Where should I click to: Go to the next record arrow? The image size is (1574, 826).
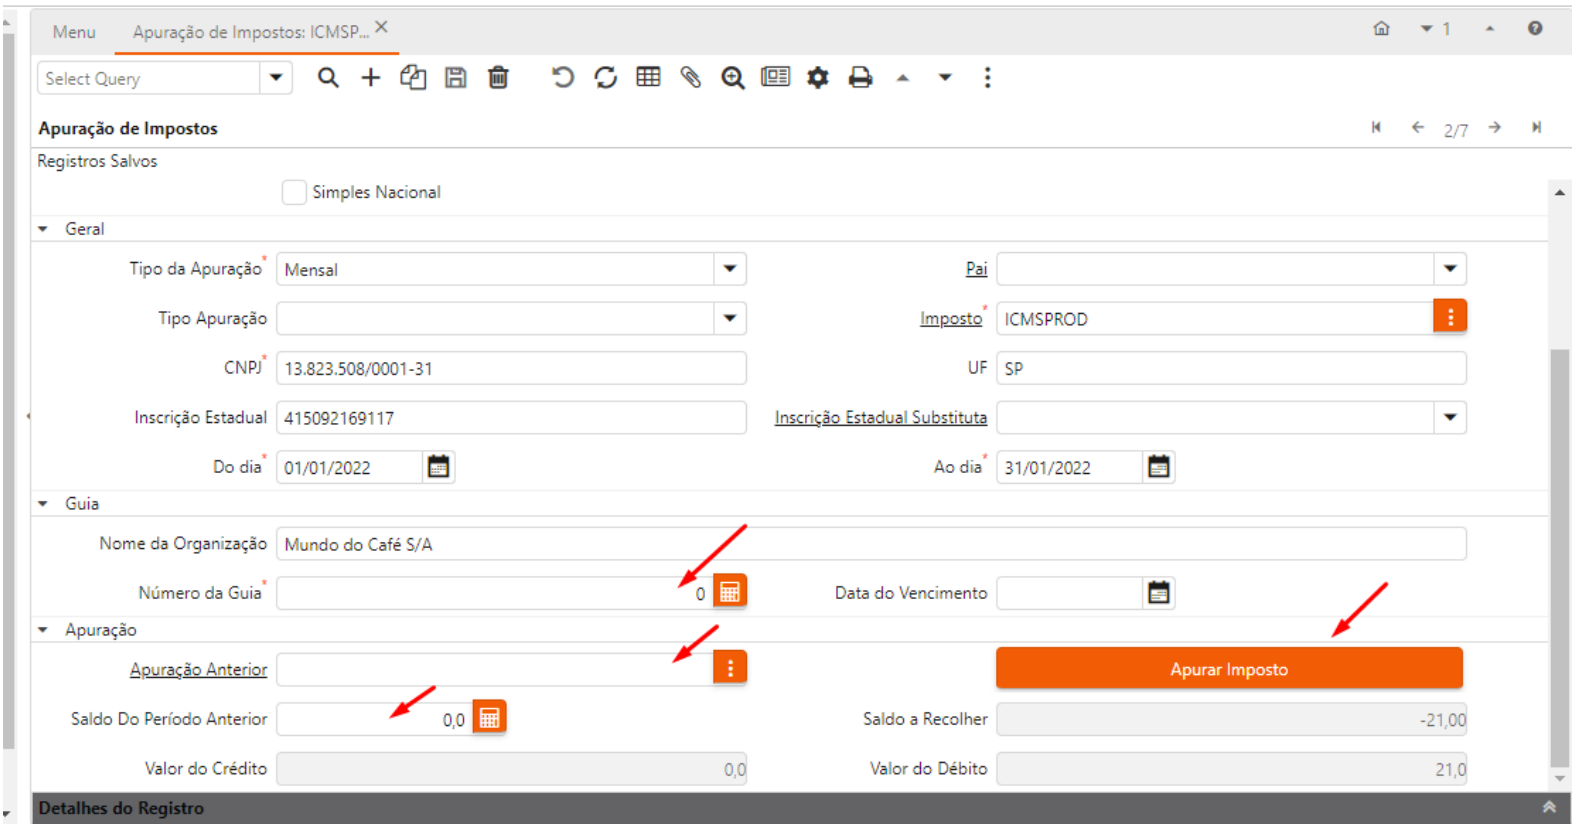click(x=1494, y=128)
